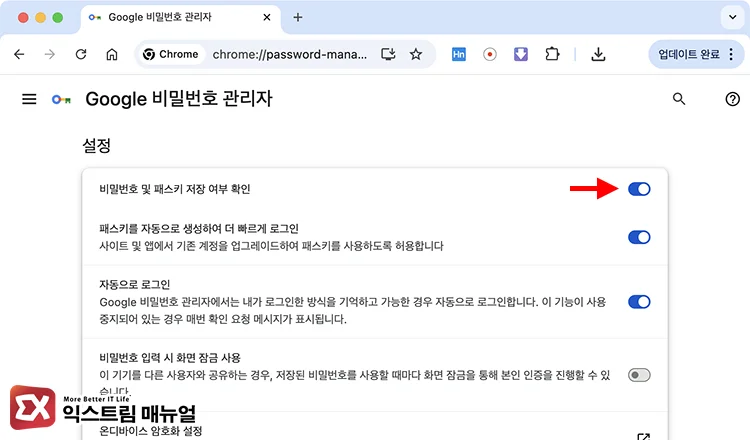The height and width of the screenshot is (440, 750).
Task: Open the home page button
Action: [112, 55]
